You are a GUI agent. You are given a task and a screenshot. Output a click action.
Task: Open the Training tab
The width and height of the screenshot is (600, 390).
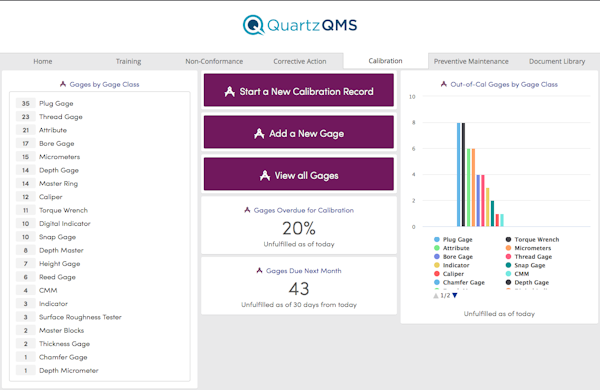[129, 61]
